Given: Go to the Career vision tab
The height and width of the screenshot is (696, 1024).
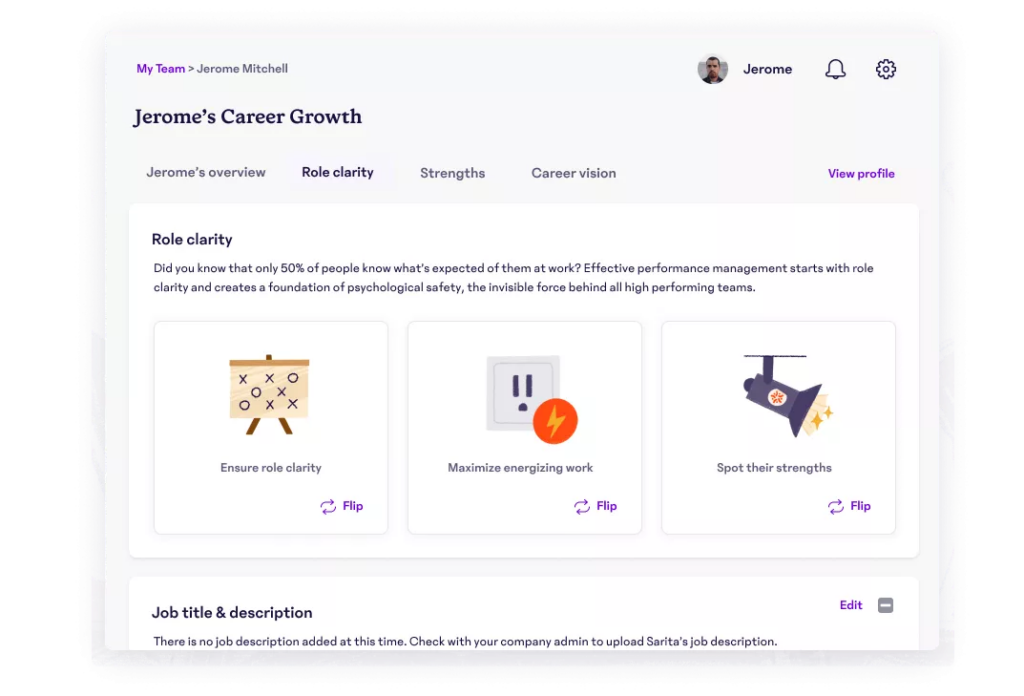Looking at the screenshot, I should [x=573, y=173].
